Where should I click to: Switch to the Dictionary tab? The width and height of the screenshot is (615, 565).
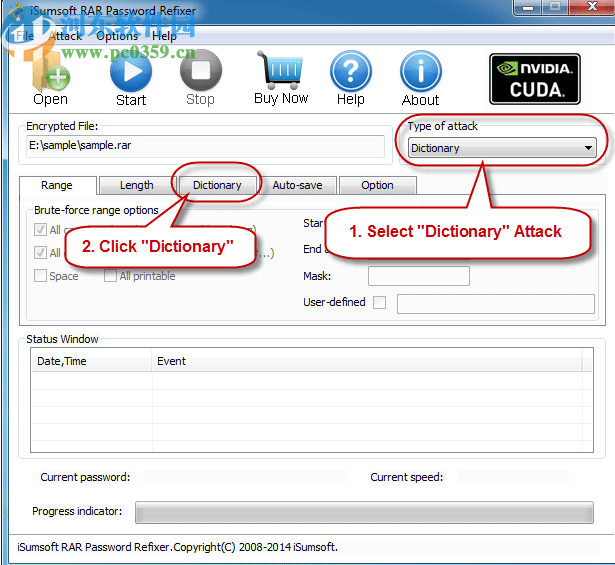(217, 185)
